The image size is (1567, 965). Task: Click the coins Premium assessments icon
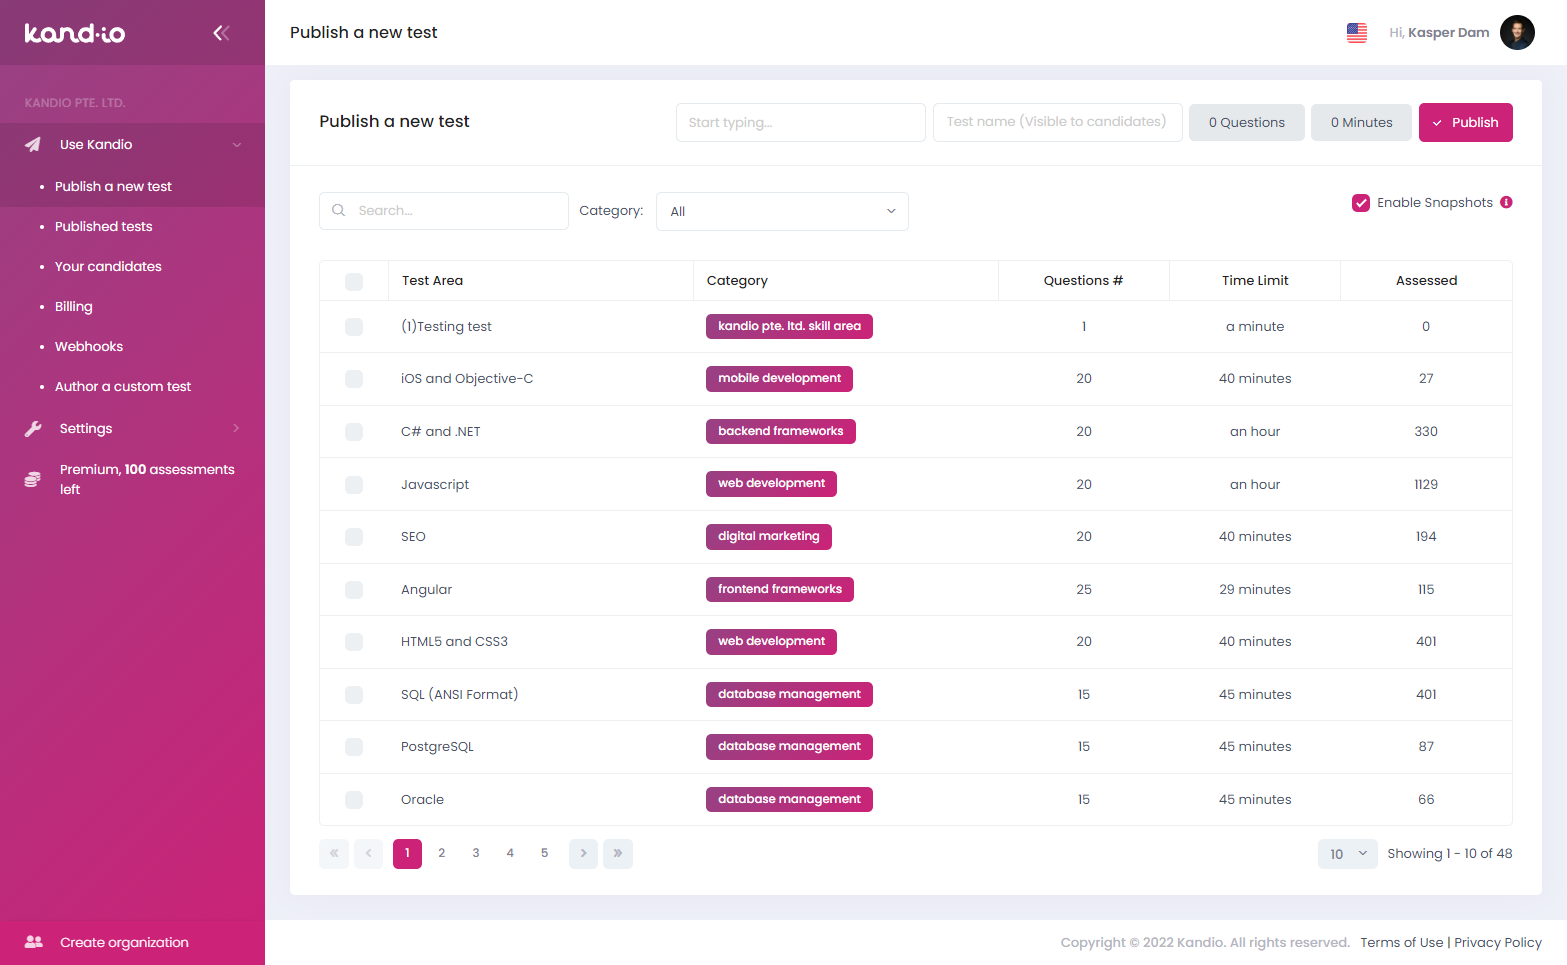[33, 480]
